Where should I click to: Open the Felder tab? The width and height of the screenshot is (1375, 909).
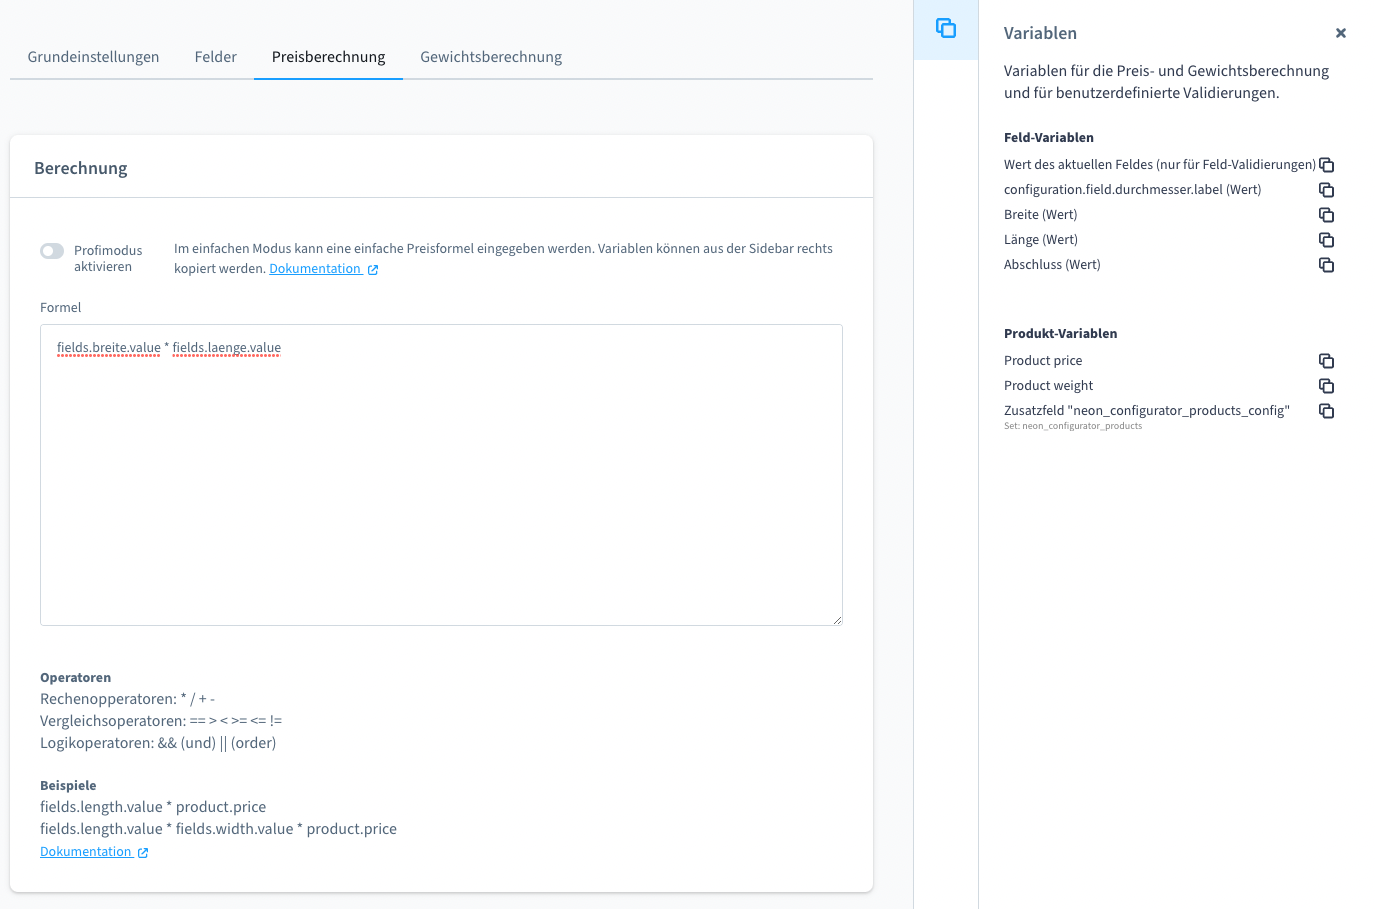[x=215, y=57]
